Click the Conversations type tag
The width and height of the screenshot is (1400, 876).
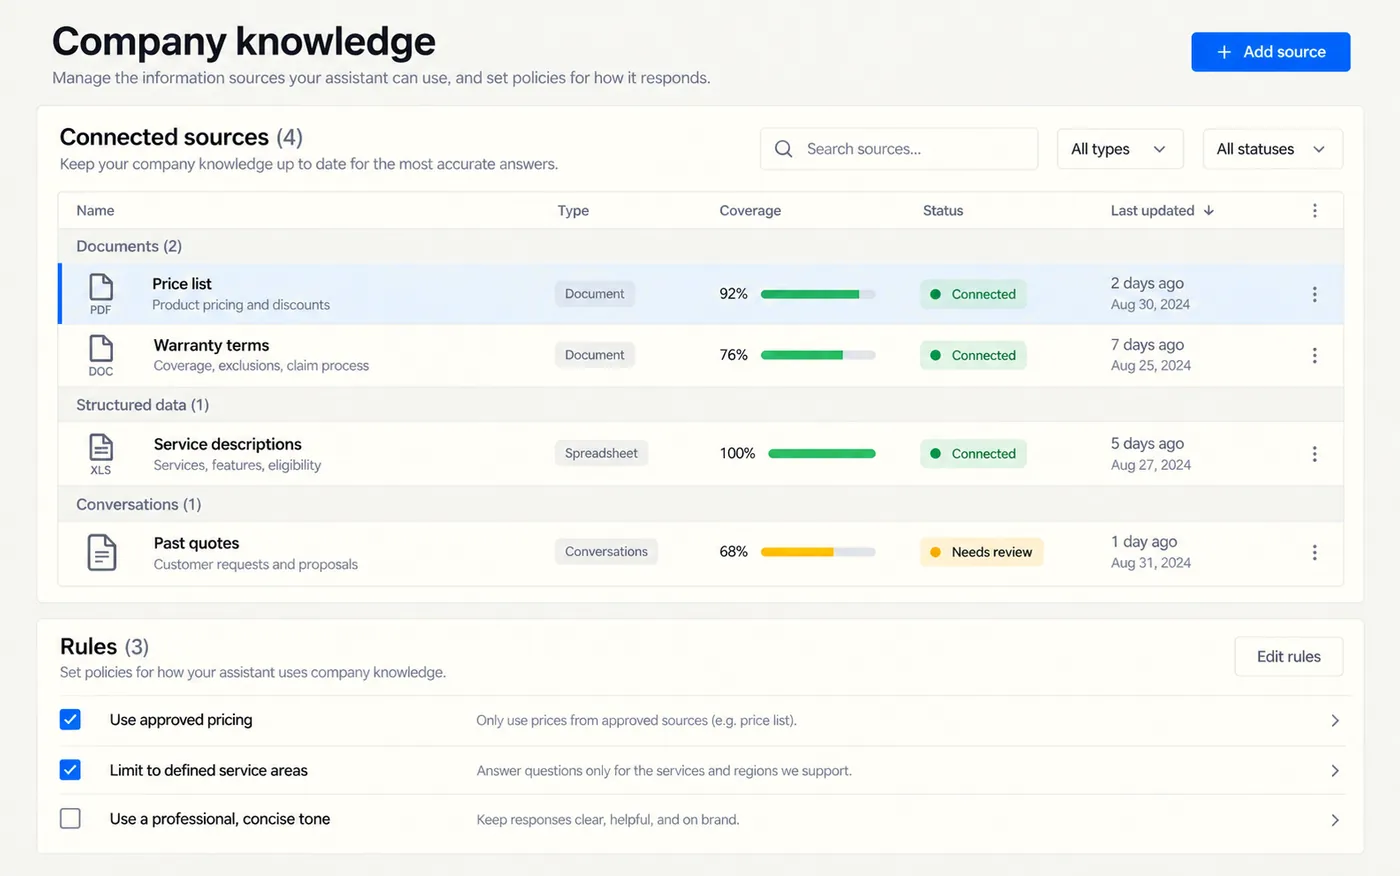pos(606,551)
